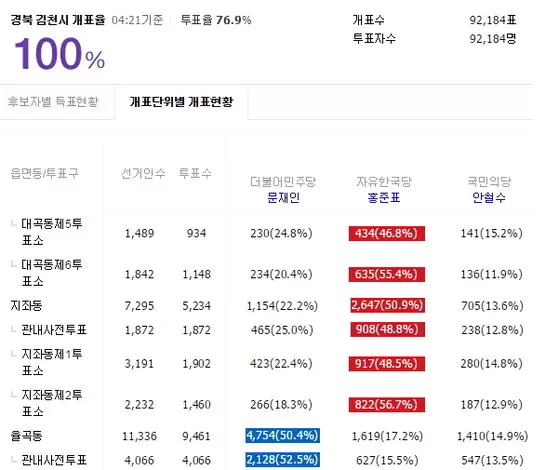Click the 투표수 column header
The height and width of the screenshot is (470, 559).
coord(195,174)
